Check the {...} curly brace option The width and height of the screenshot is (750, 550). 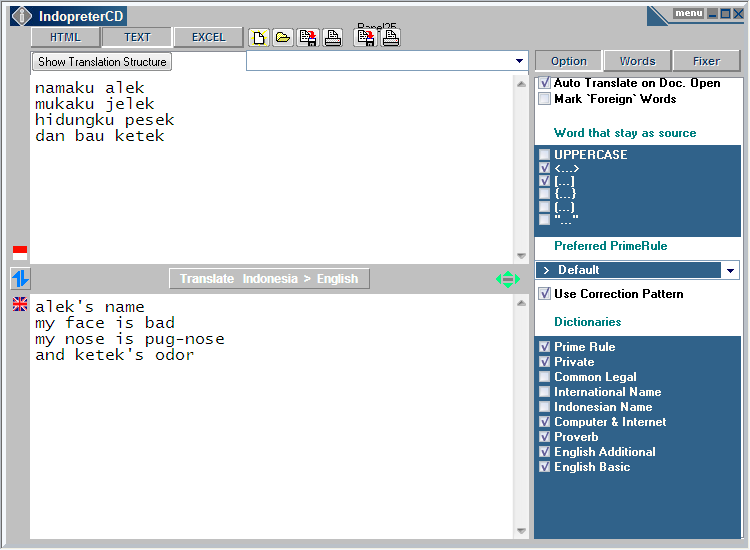[544, 194]
